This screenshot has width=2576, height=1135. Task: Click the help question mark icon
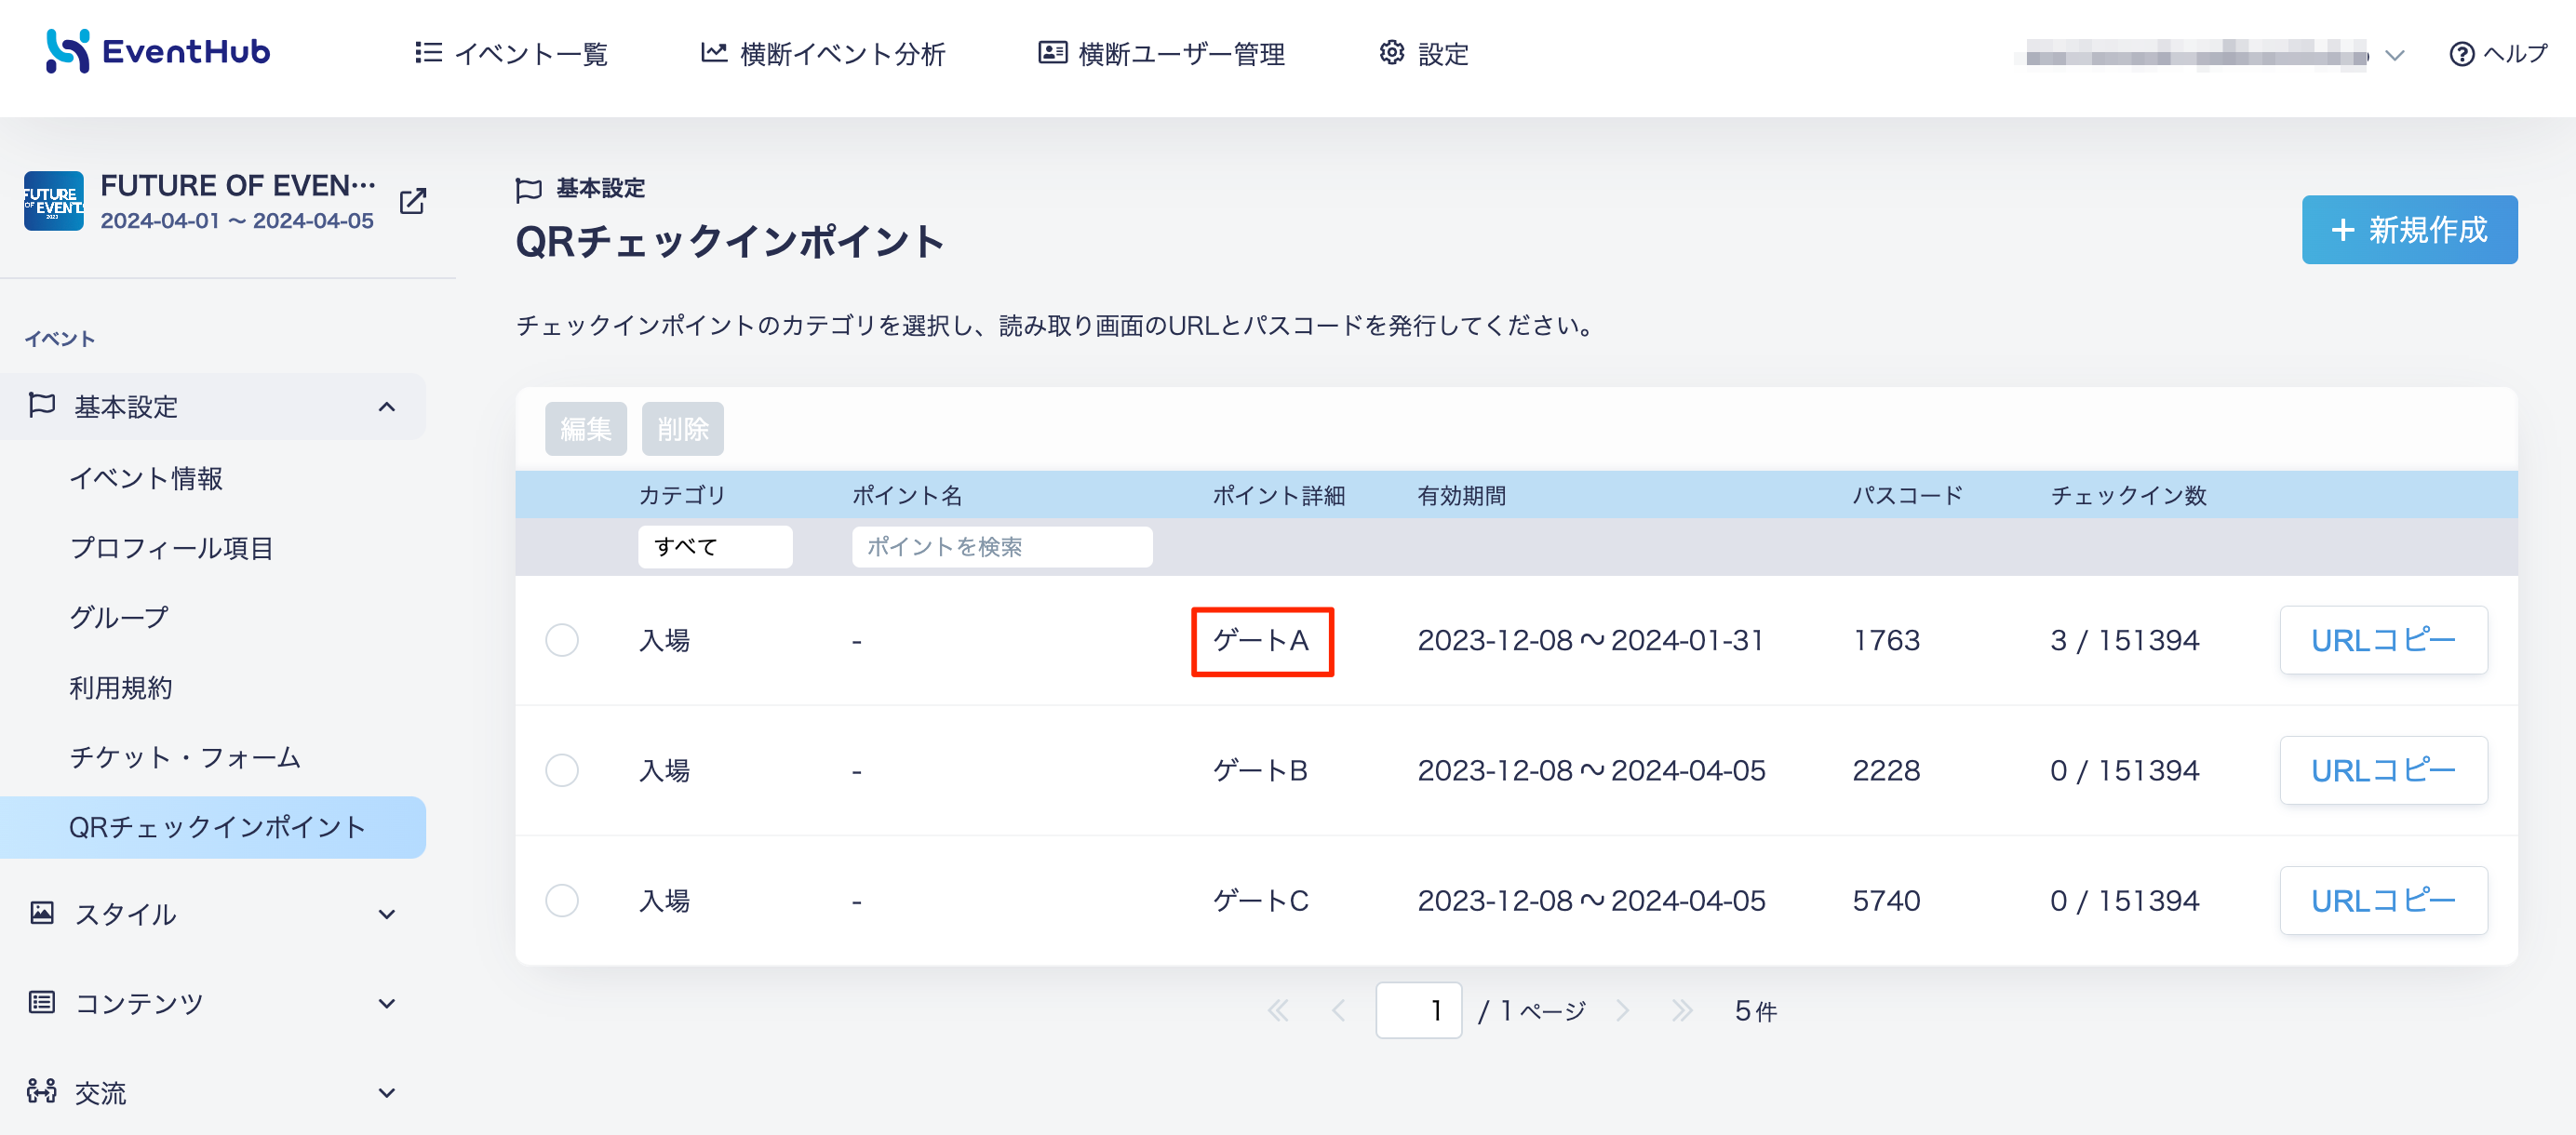point(2461,54)
